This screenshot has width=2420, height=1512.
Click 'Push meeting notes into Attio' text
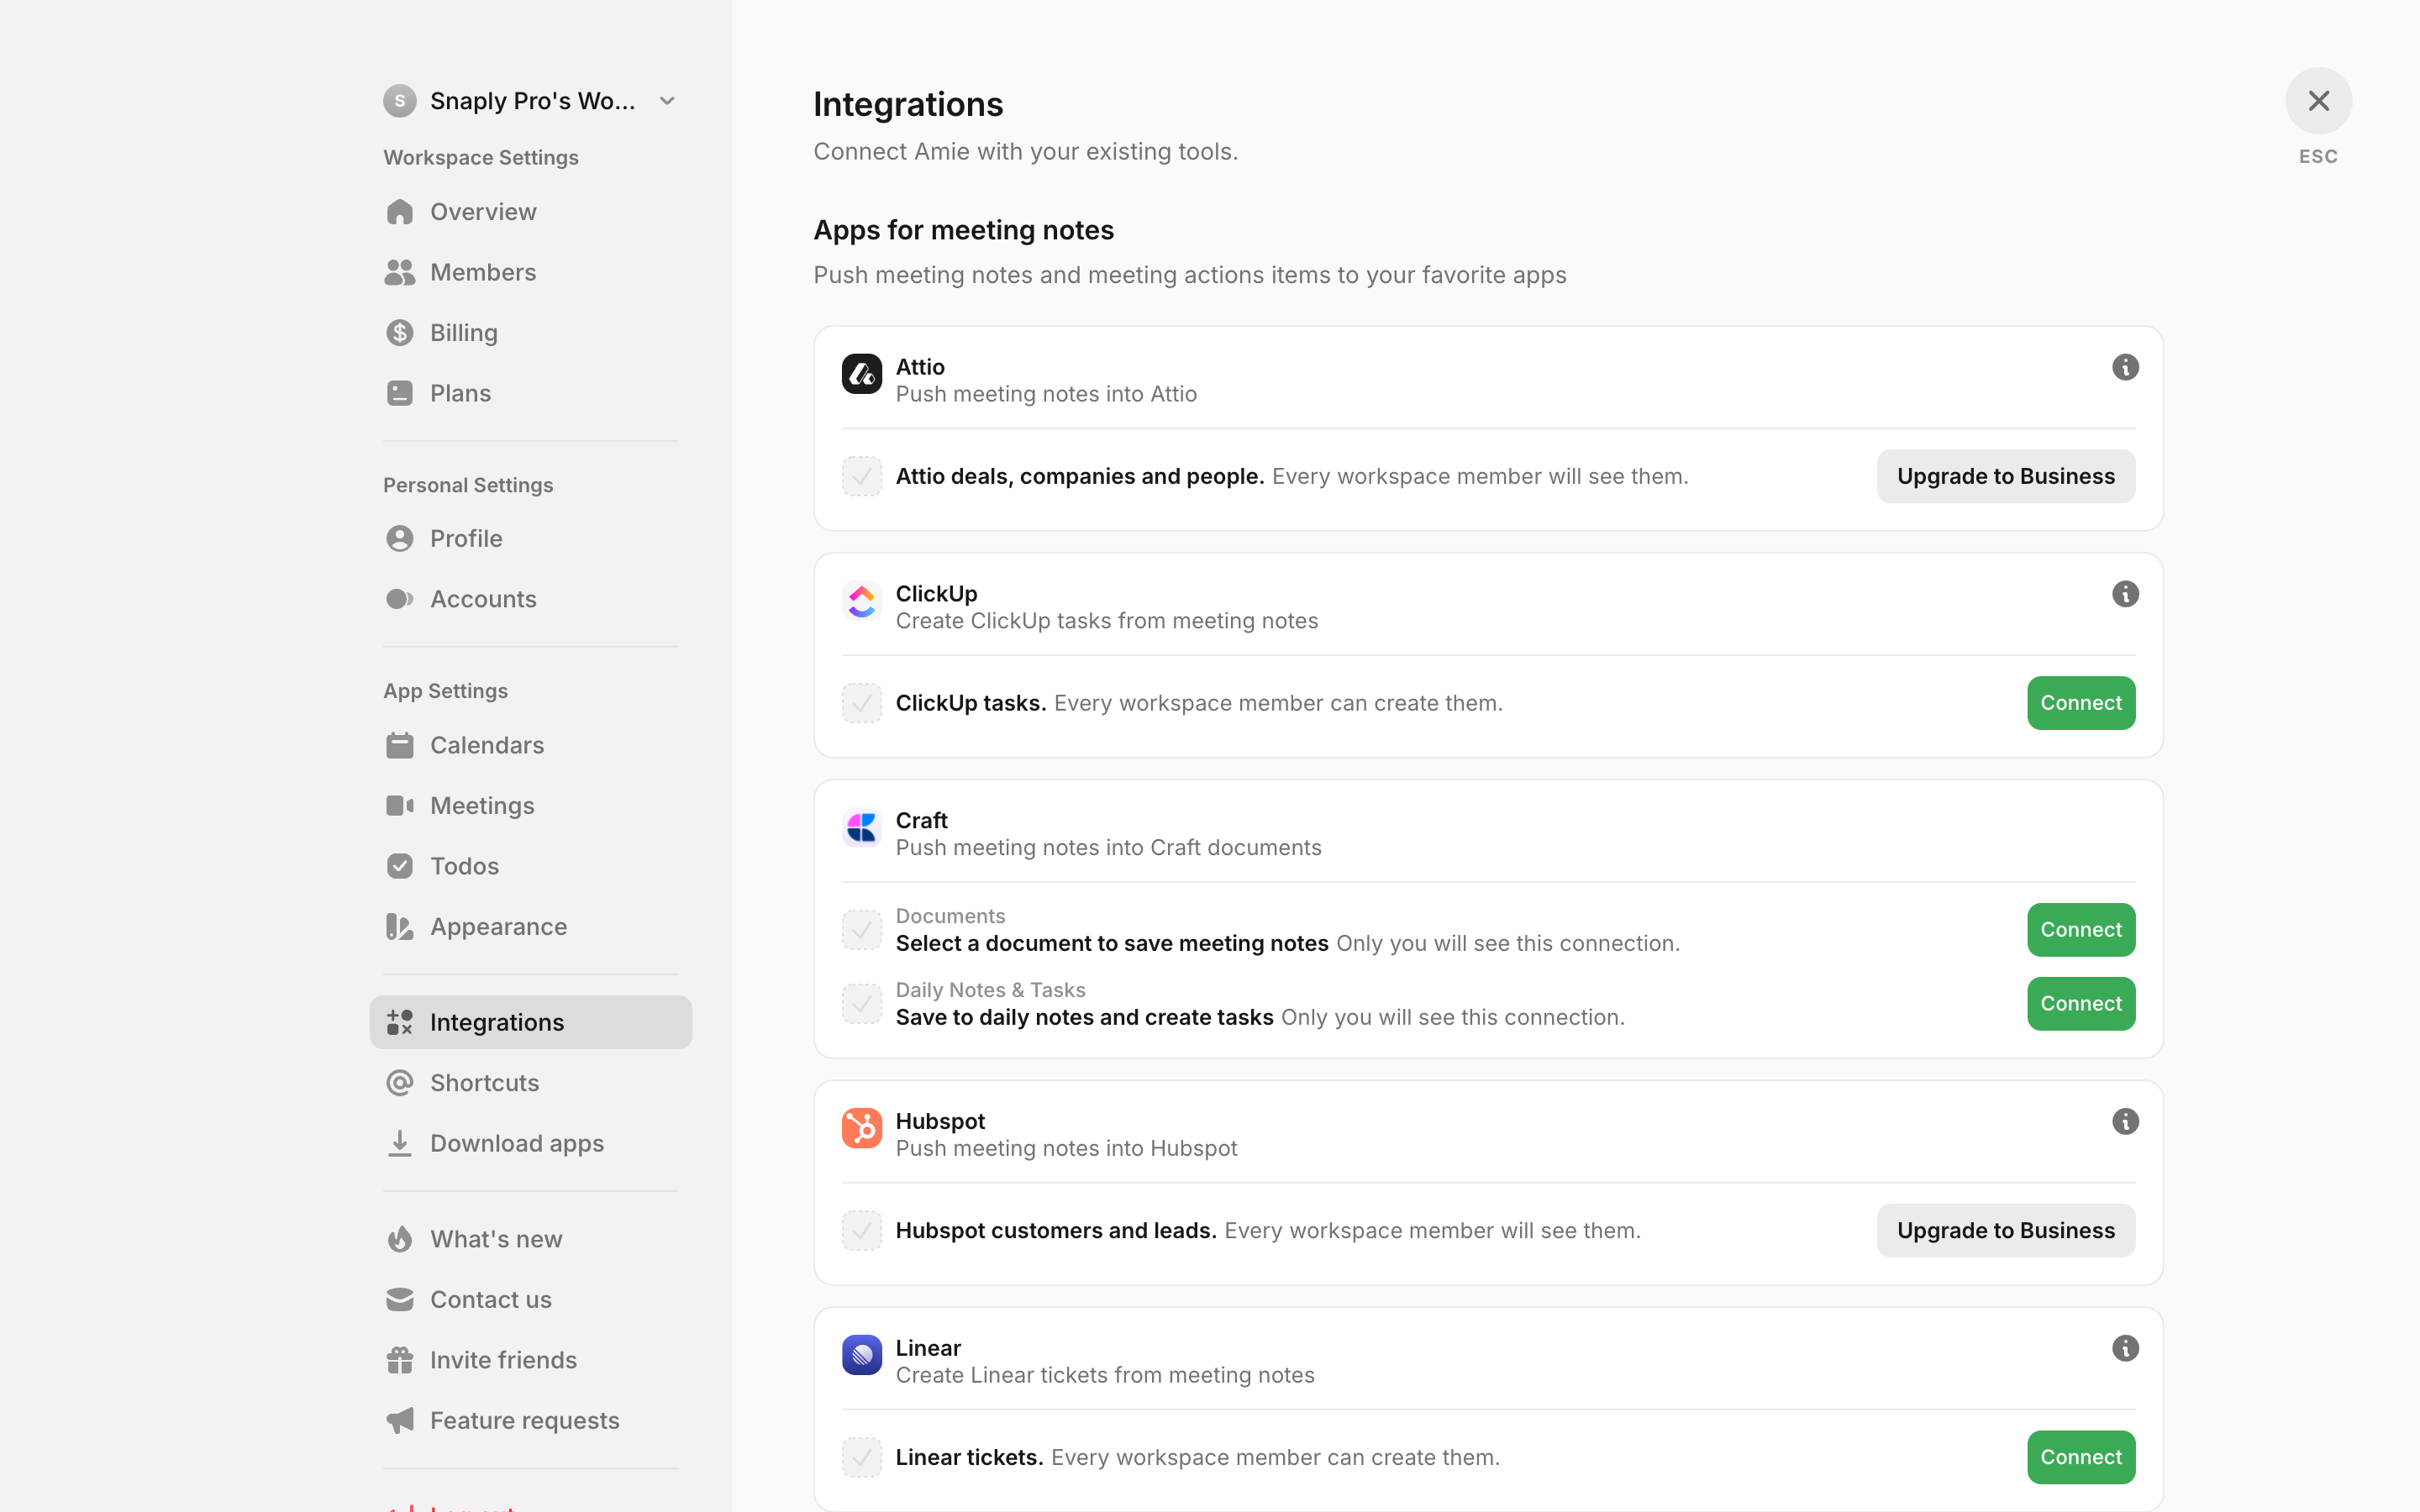[x=1046, y=394]
